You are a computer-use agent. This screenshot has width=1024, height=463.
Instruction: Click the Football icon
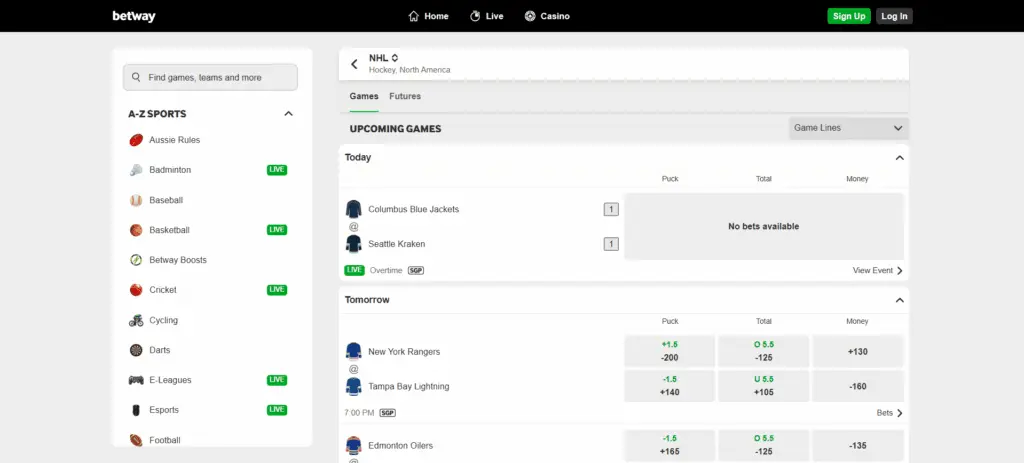click(136, 440)
